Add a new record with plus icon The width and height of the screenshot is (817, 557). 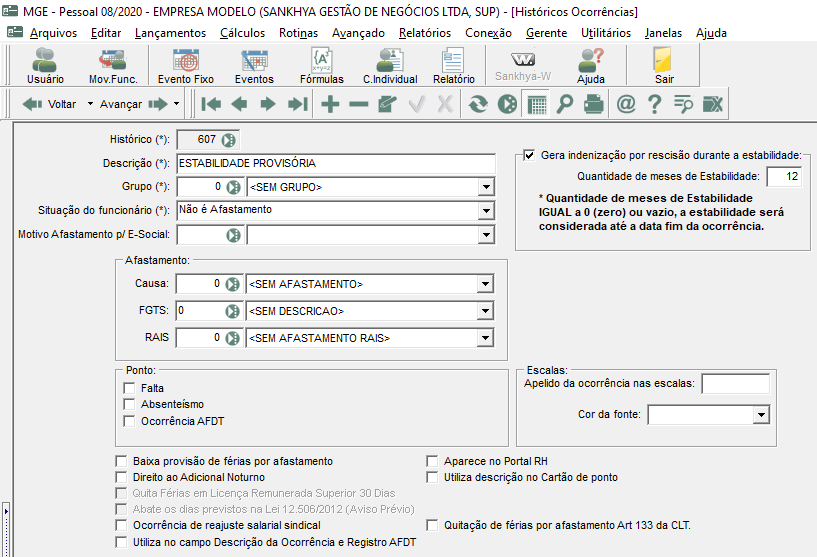point(330,104)
